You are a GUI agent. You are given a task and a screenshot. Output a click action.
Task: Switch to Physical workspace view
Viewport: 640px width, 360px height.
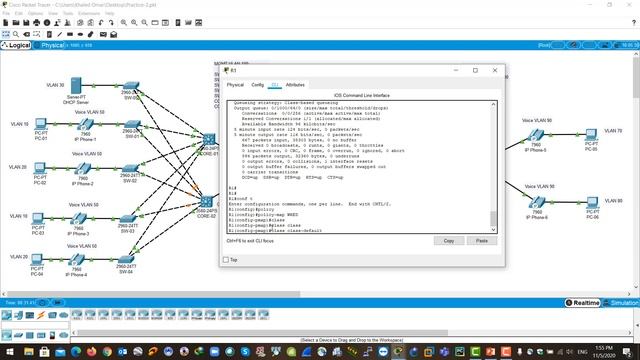point(50,45)
